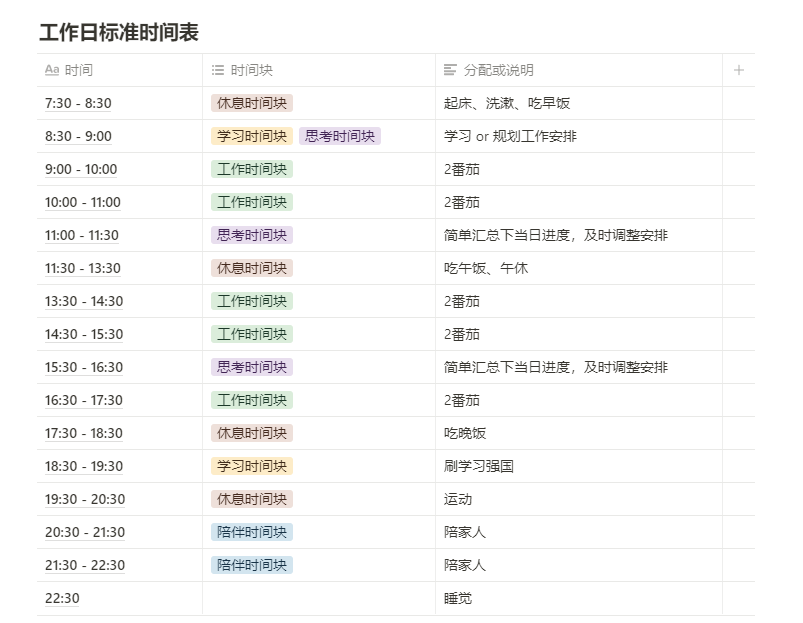803x623 pixels.
Task: Click 陪伴时间块 tag in 20:30 - 21:30 row
Action: (251, 532)
